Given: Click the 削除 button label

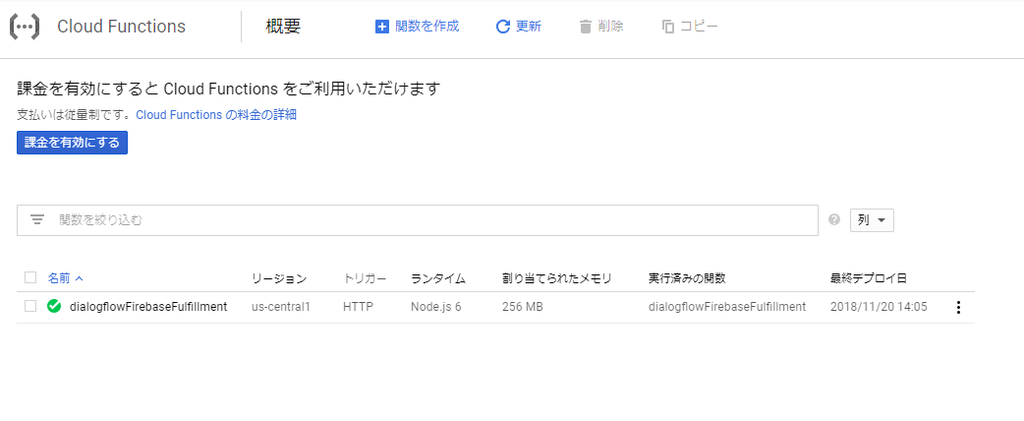Looking at the screenshot, I should click(611, 27).
